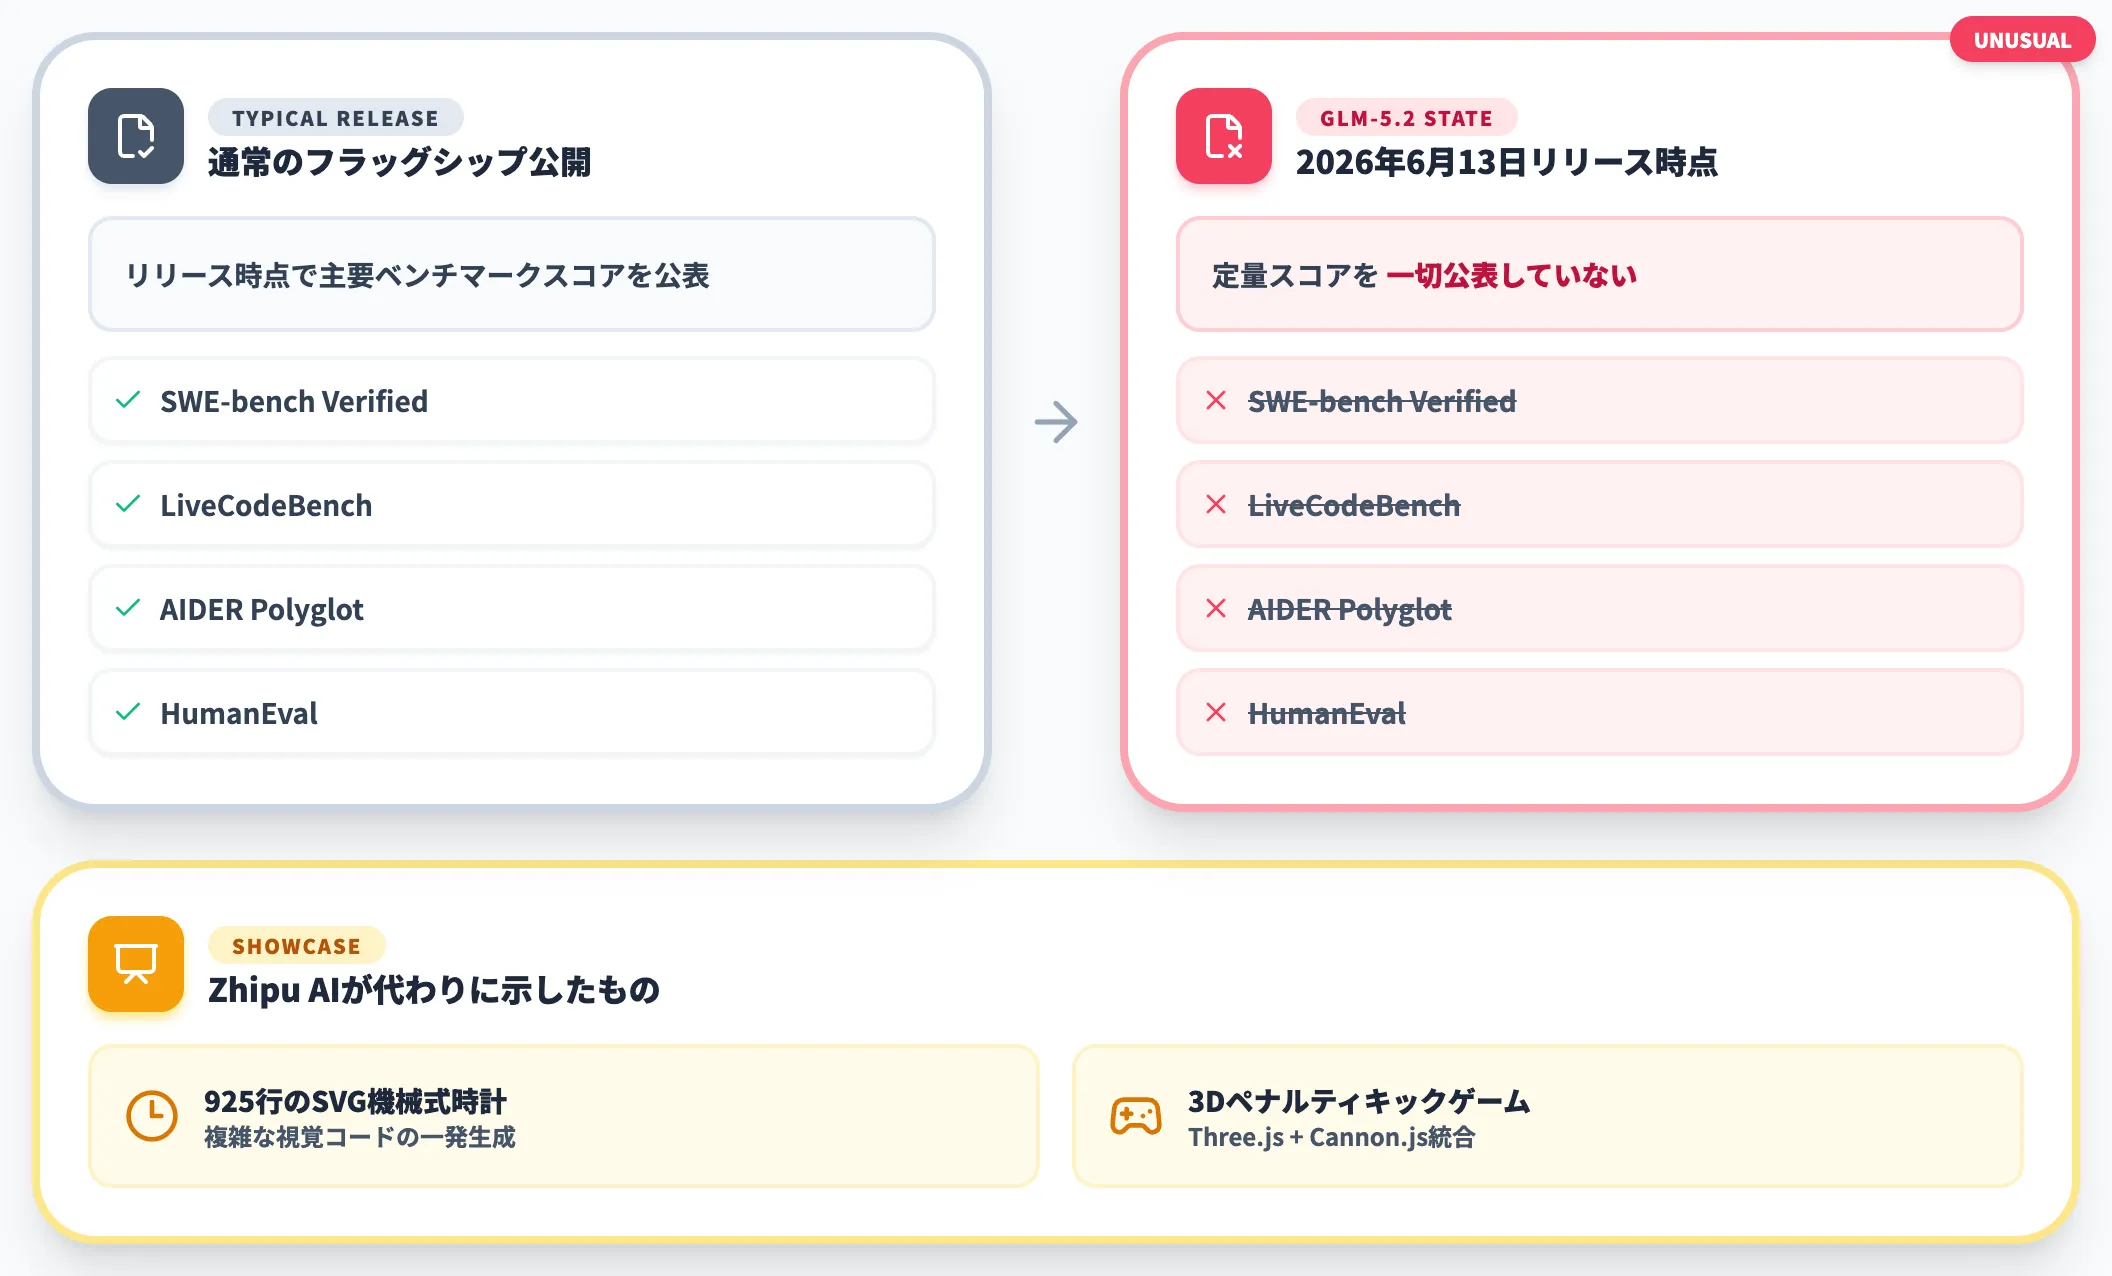Image resolution: width=2112 pixels, height=1276 pixels.
Task: Click struck-through LiveCodeBench text
Action: (1354, 505)
